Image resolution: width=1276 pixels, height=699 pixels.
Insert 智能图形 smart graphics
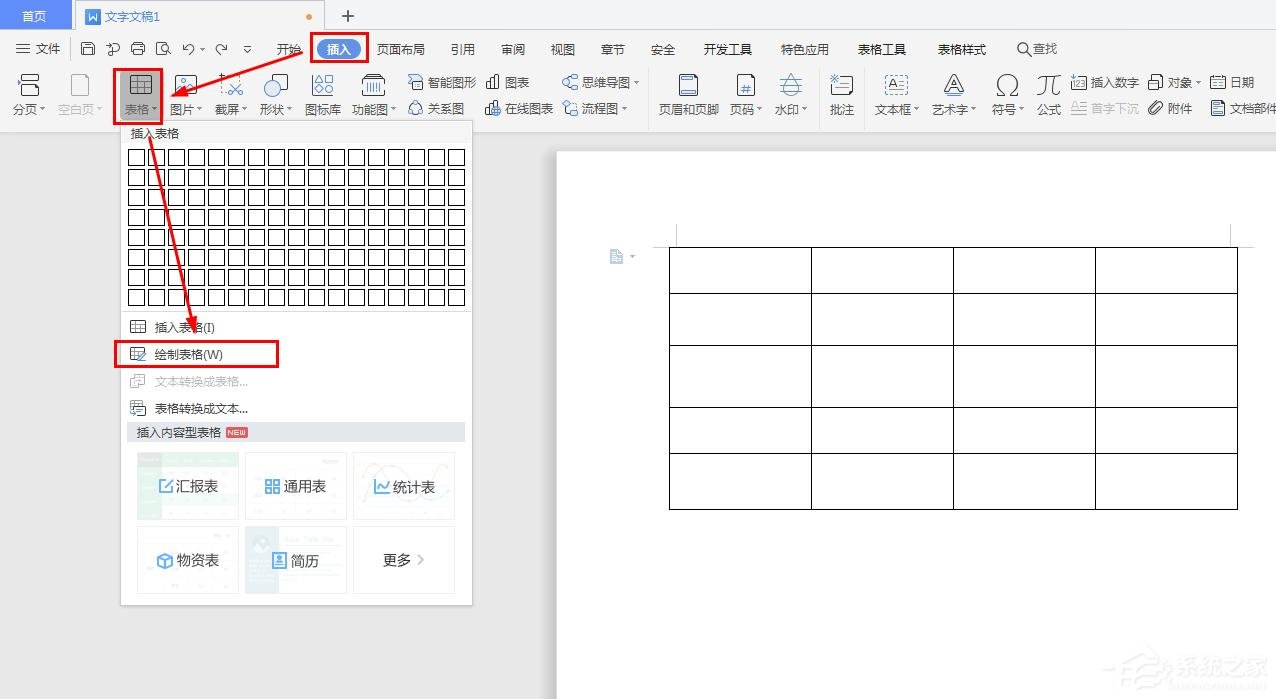pyautogui.click(x=442, y=82)
